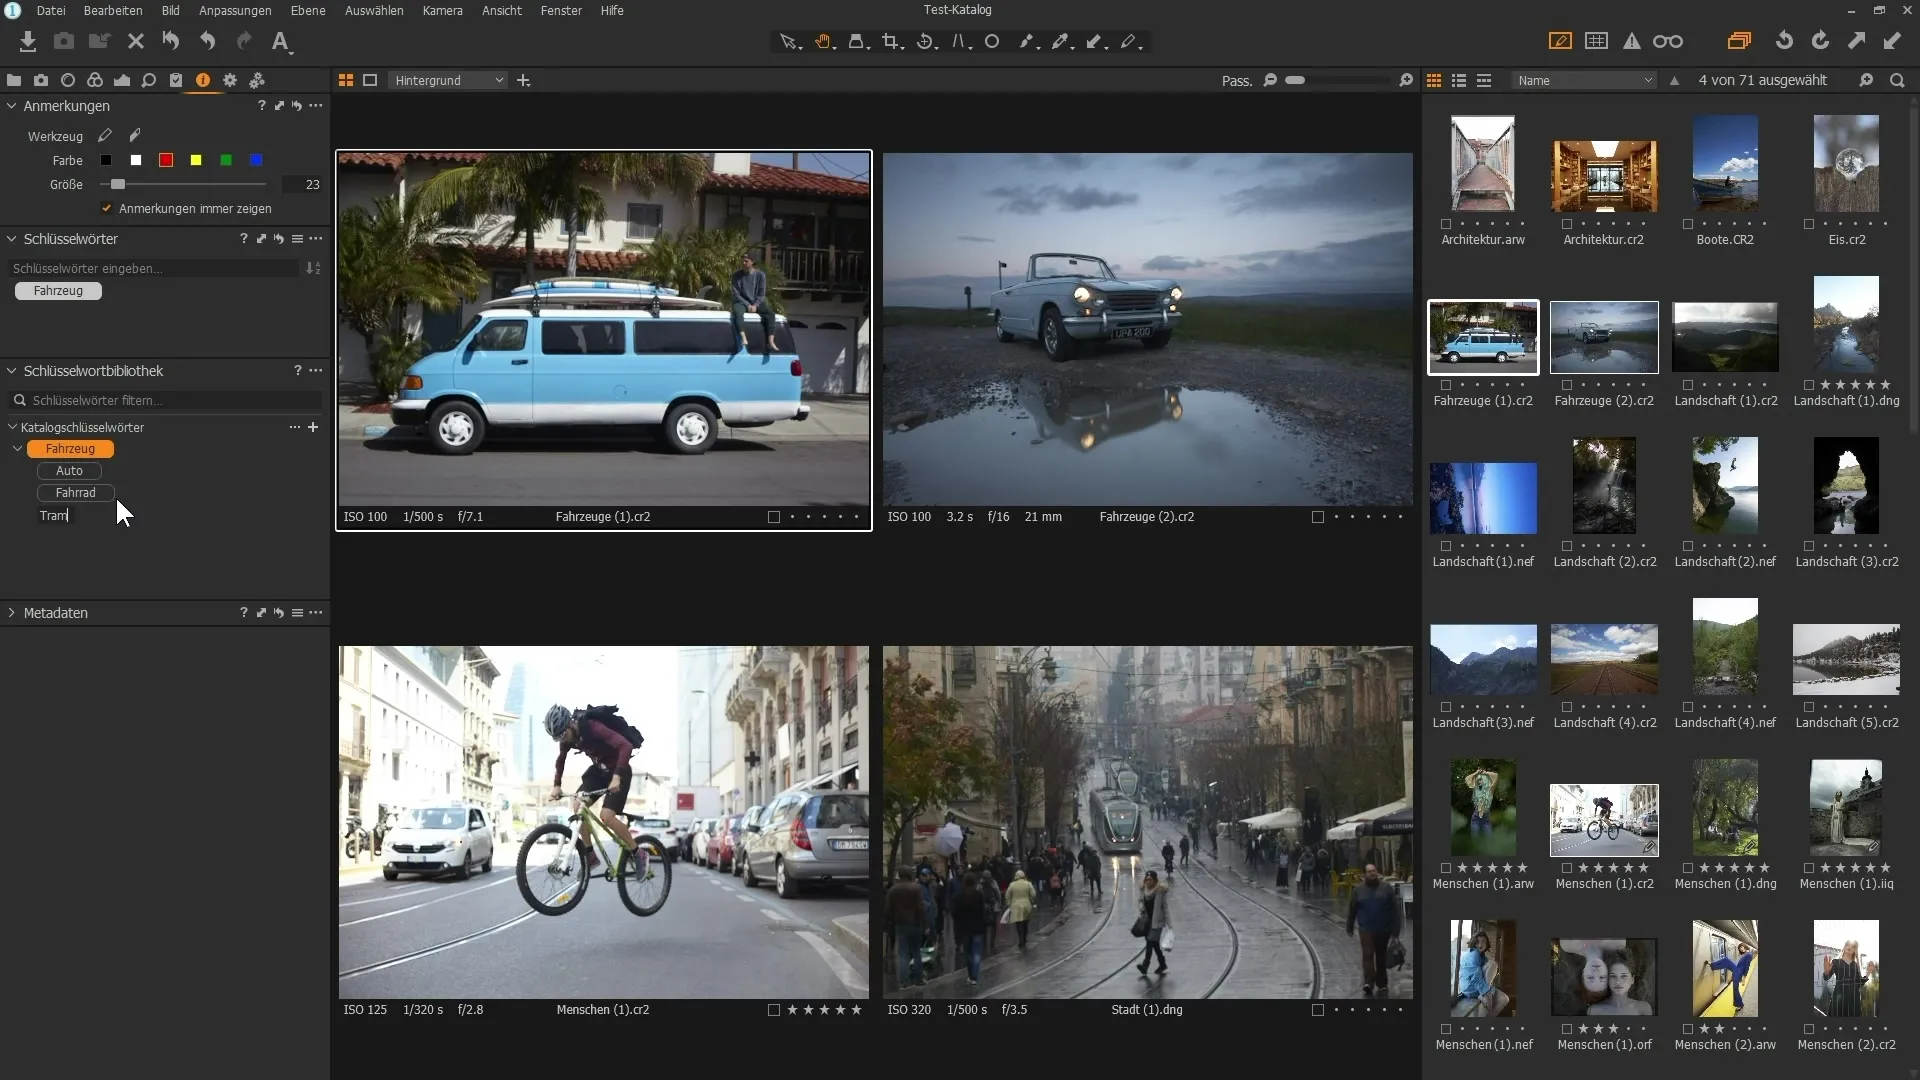Click the Redo arrow icon
Viewport: 1920px width, 1080px height.
click(244, 41)
